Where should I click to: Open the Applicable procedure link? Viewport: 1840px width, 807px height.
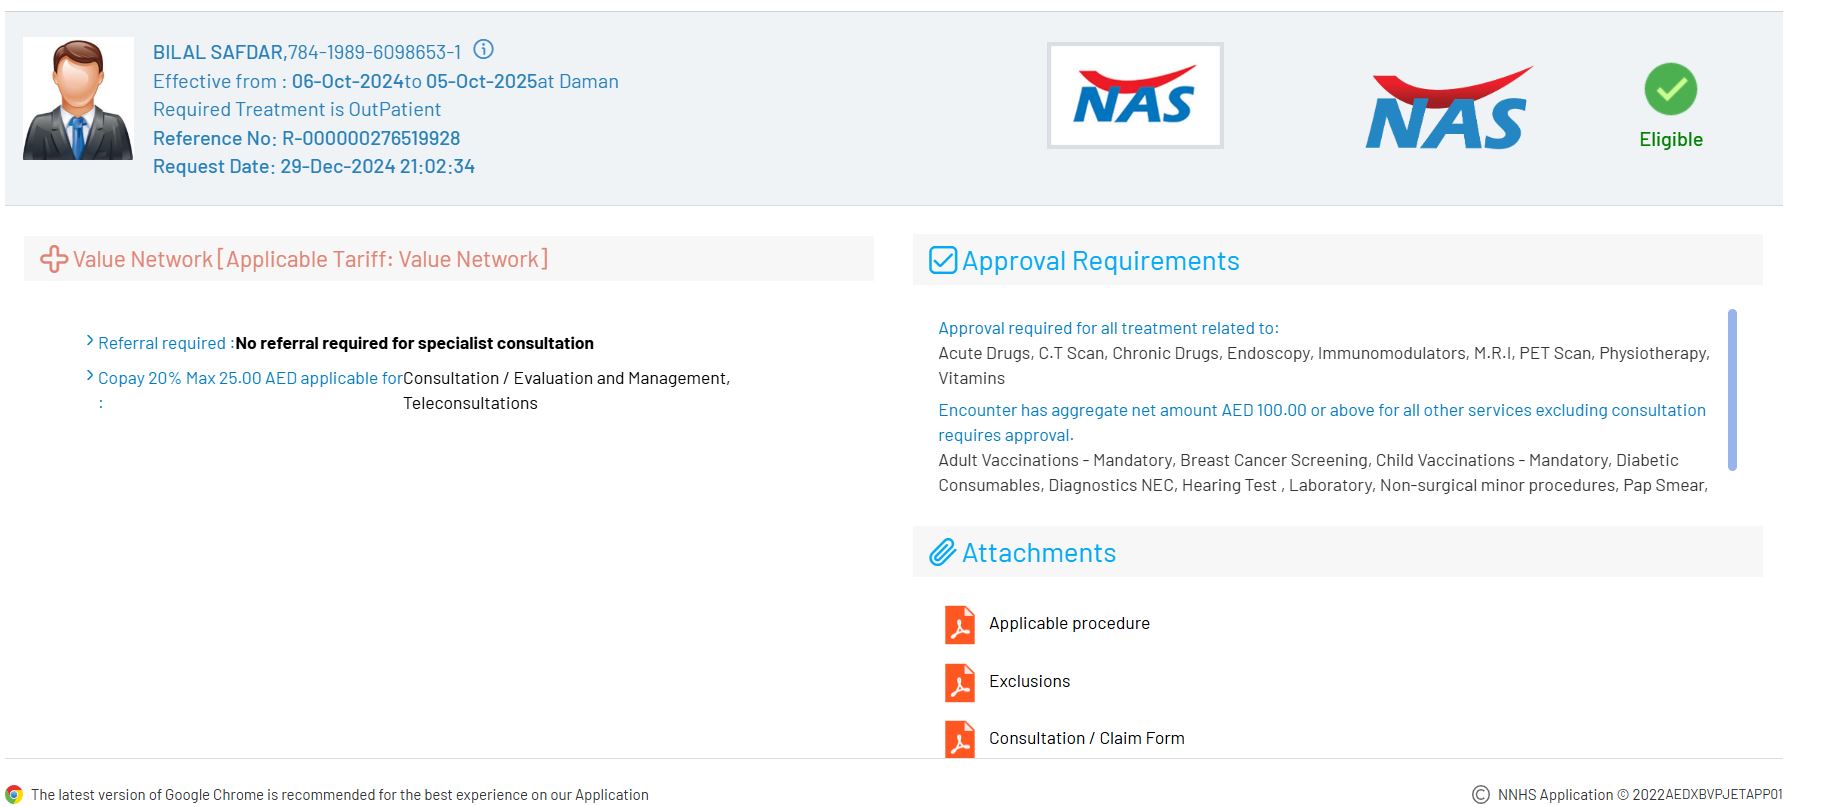coord(1069,623)
